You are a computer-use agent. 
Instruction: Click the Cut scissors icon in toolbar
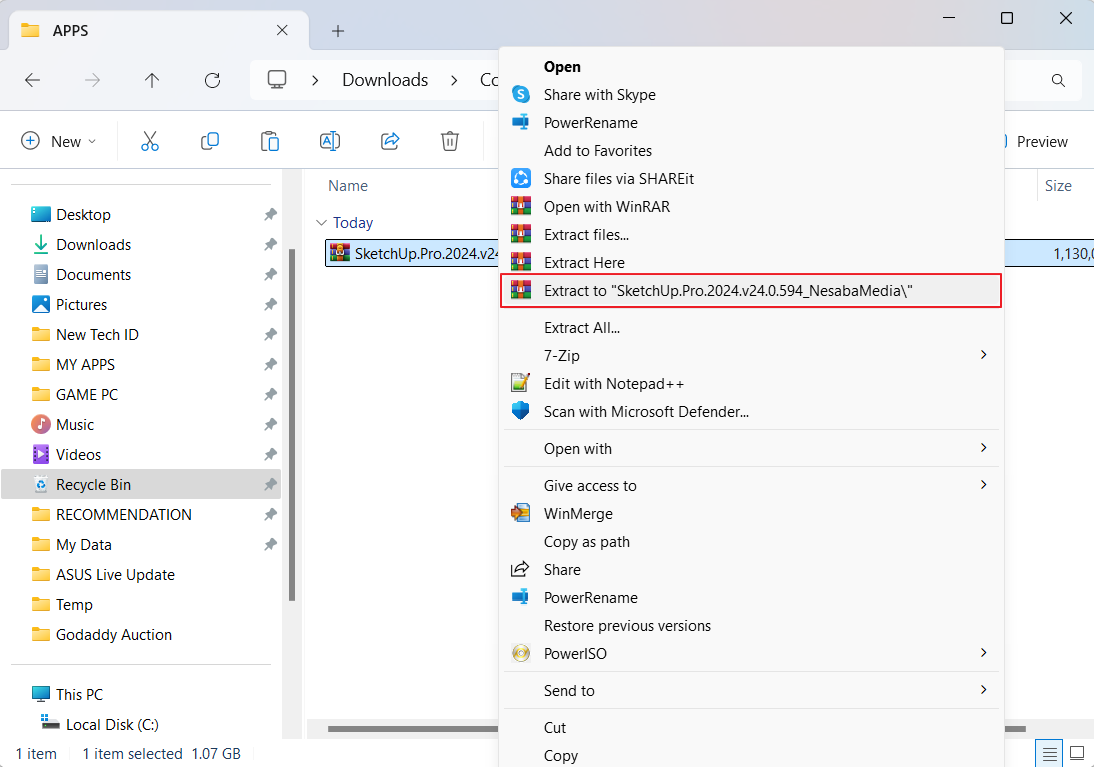(x=150, y=141)
